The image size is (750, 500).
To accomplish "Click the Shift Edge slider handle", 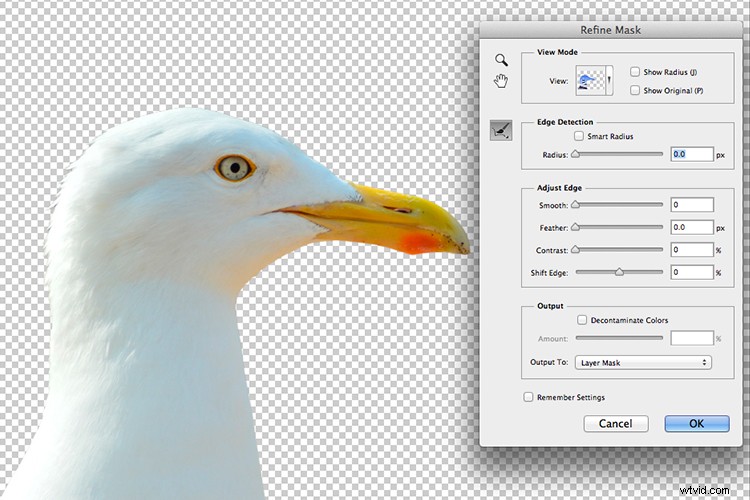I will click(x=619, y=272).
